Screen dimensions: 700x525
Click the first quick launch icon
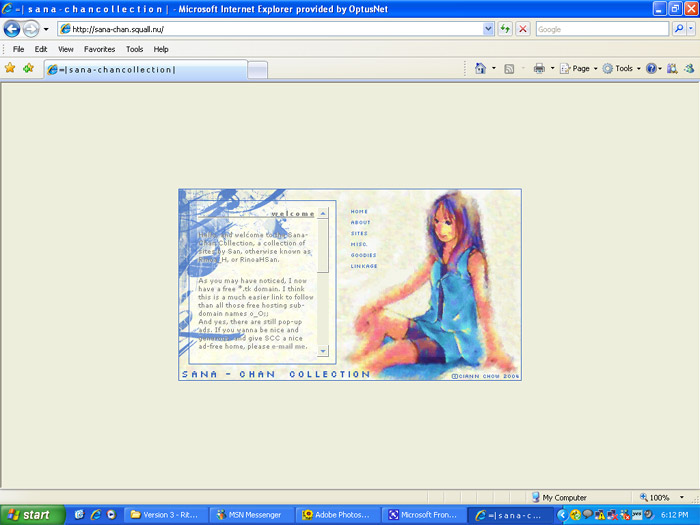click(x=79, y=515)
